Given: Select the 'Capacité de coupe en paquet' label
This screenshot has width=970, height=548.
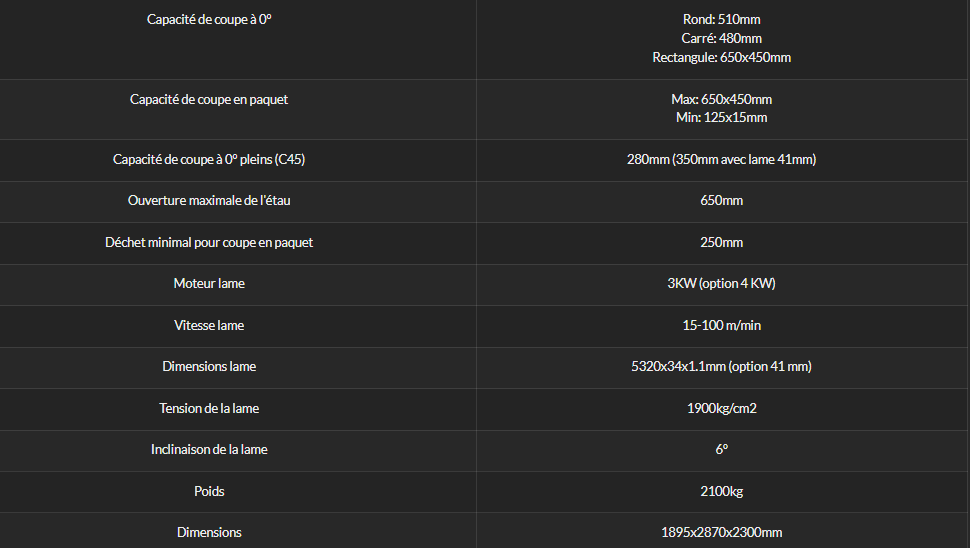Looking at the screenshot, I should point(209,99).
